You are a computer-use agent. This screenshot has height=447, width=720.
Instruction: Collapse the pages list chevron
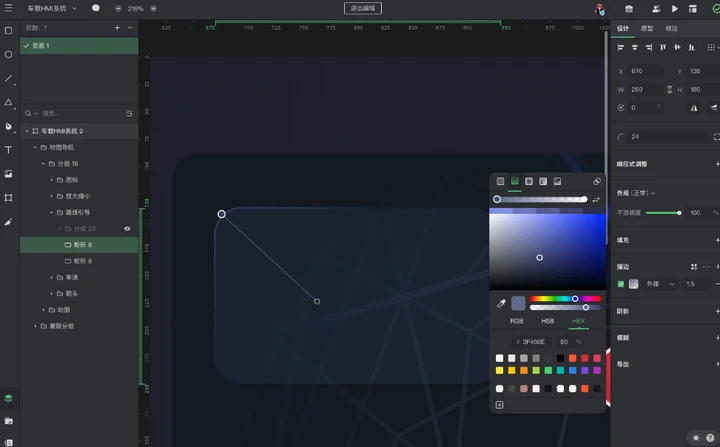coord(130,28)
